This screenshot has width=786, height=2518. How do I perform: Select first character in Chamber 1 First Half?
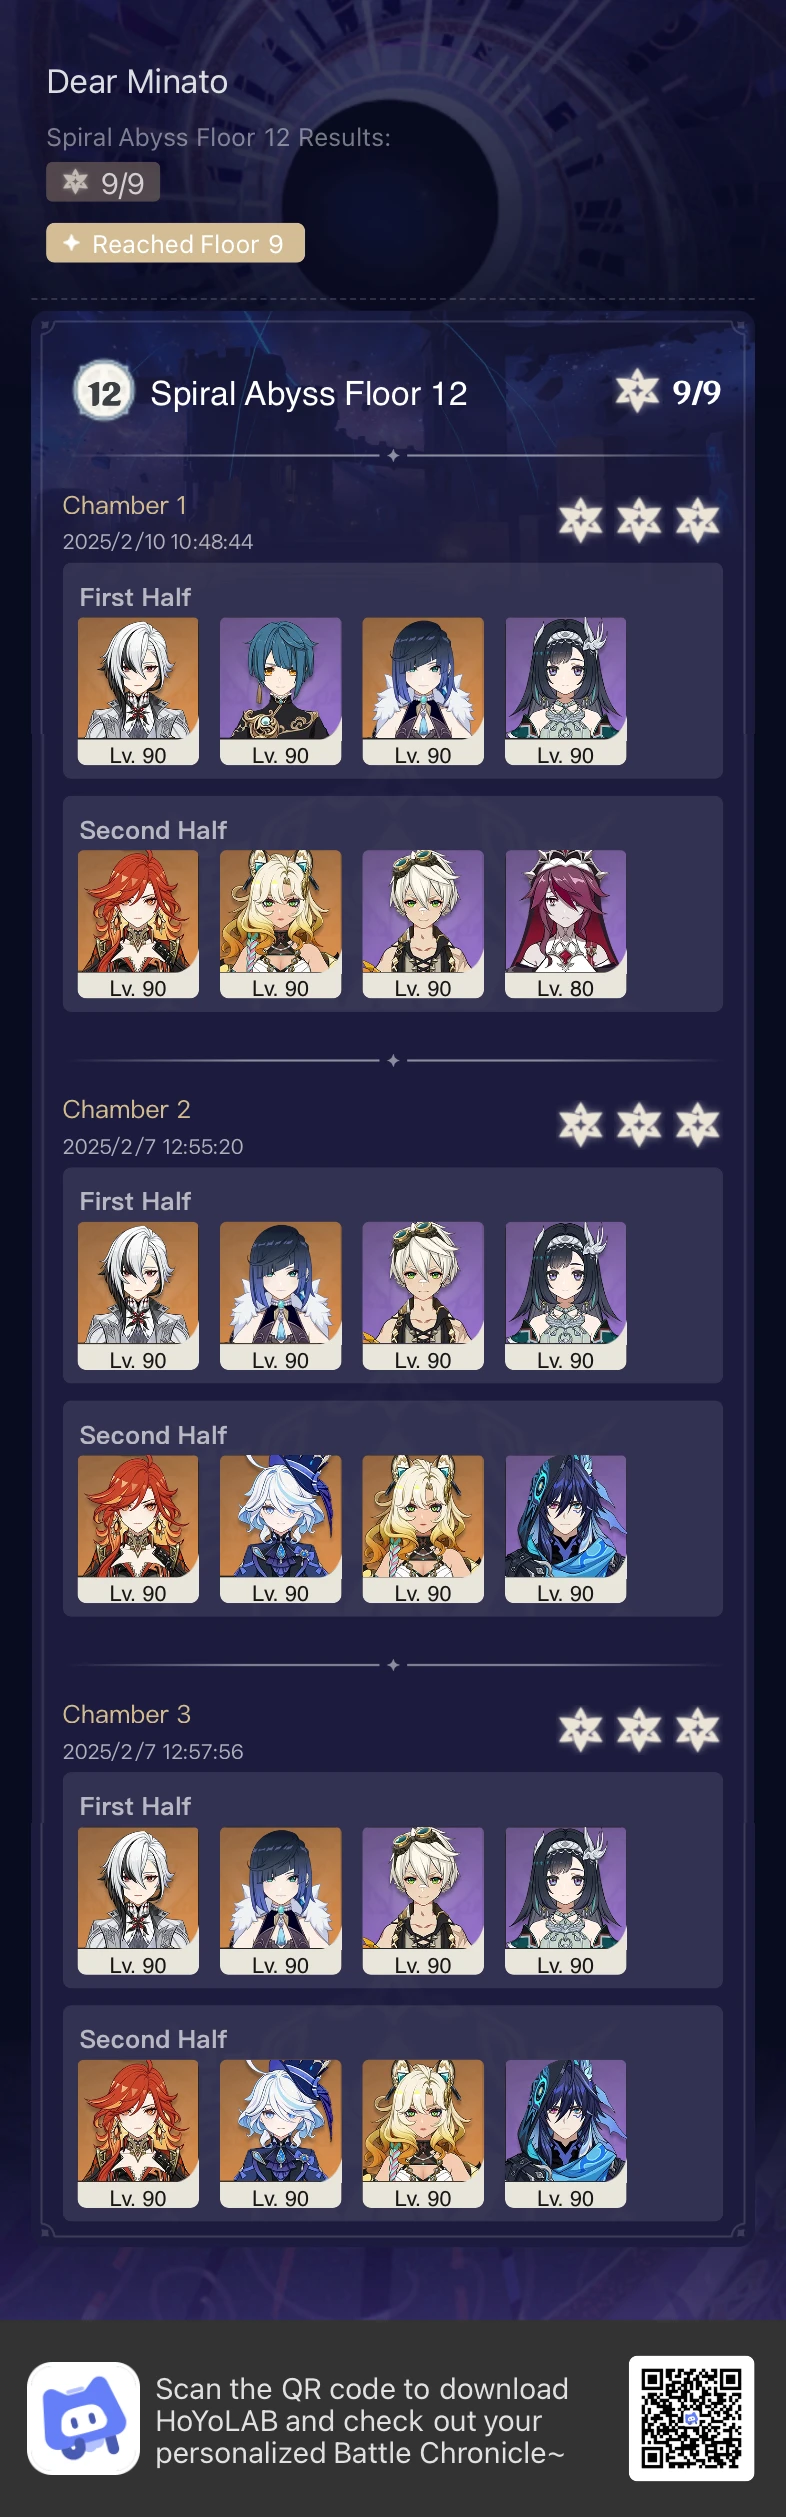pyautogui.click(x=138, y=691)
